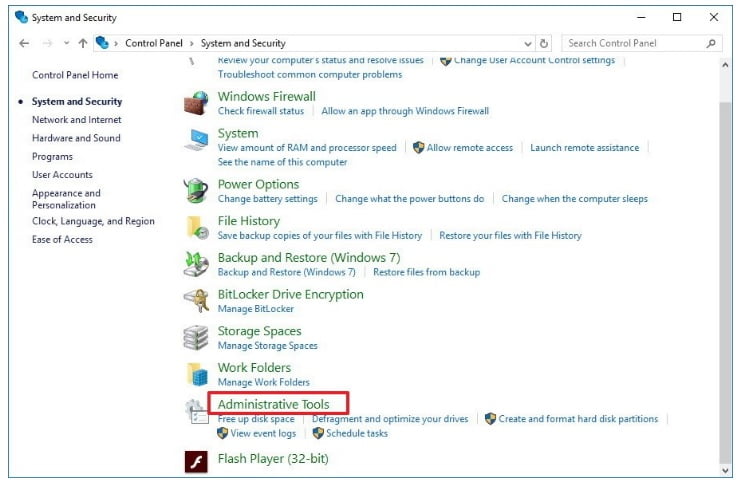
Task: Click the scrollbar down arrow
Action: point(725,470)
